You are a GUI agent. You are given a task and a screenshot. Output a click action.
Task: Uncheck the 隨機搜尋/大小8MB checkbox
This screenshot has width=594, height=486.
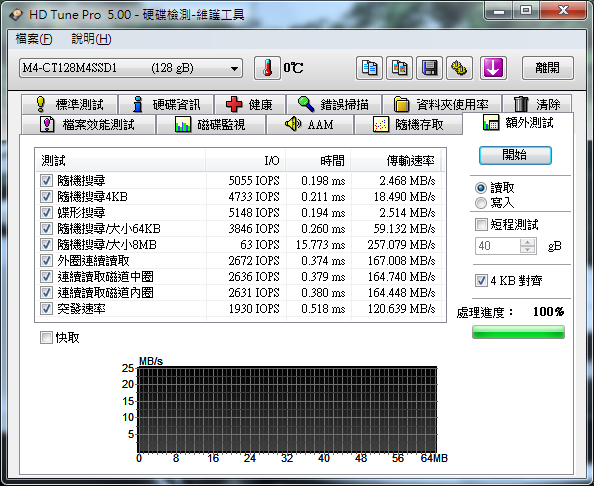point(46,244)
